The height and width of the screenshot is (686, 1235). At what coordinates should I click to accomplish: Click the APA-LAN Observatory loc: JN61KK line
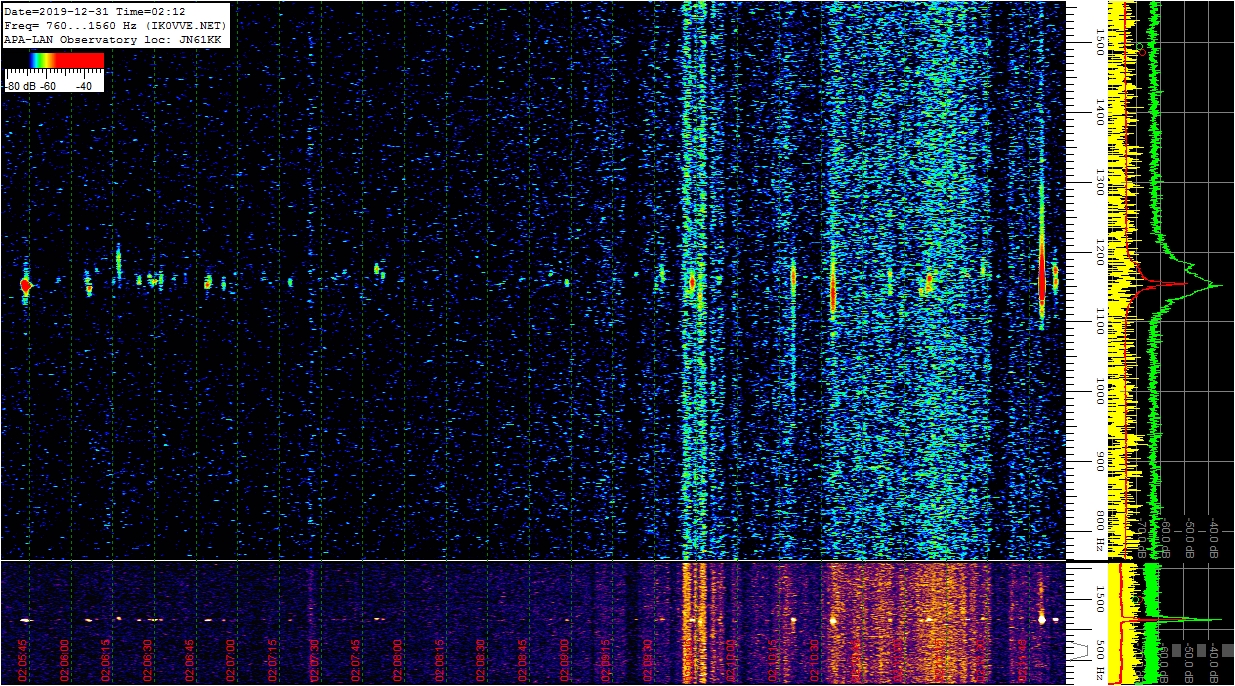pos(113,39)
